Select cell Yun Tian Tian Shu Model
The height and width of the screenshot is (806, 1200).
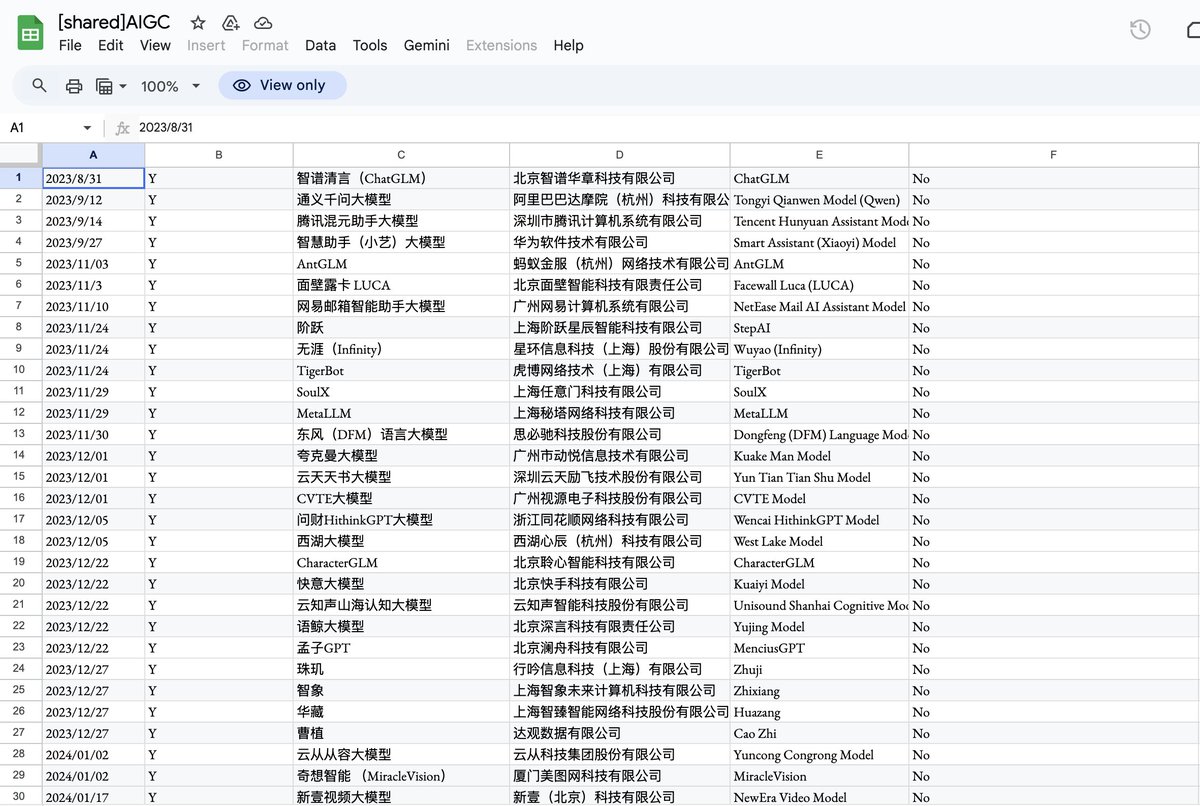tap(819, 477)
